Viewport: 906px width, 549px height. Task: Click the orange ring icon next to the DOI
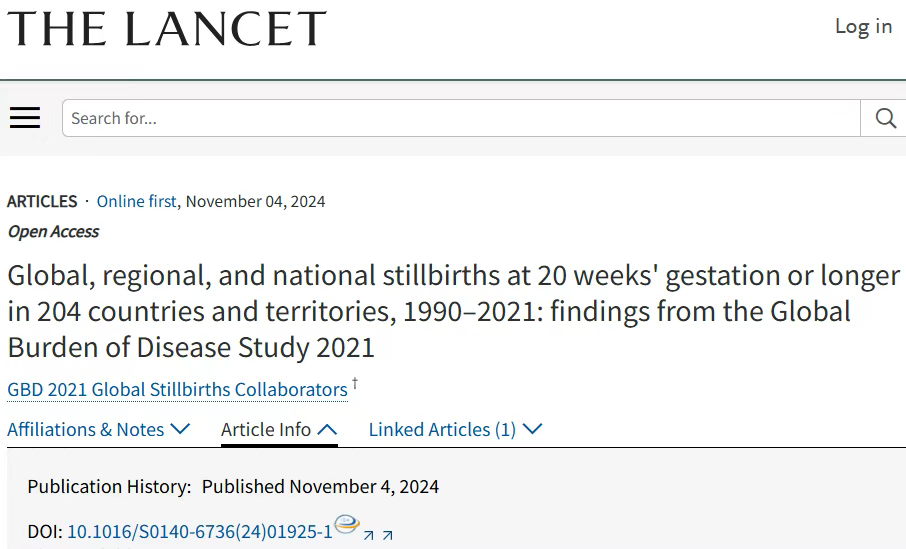point(347,524)
